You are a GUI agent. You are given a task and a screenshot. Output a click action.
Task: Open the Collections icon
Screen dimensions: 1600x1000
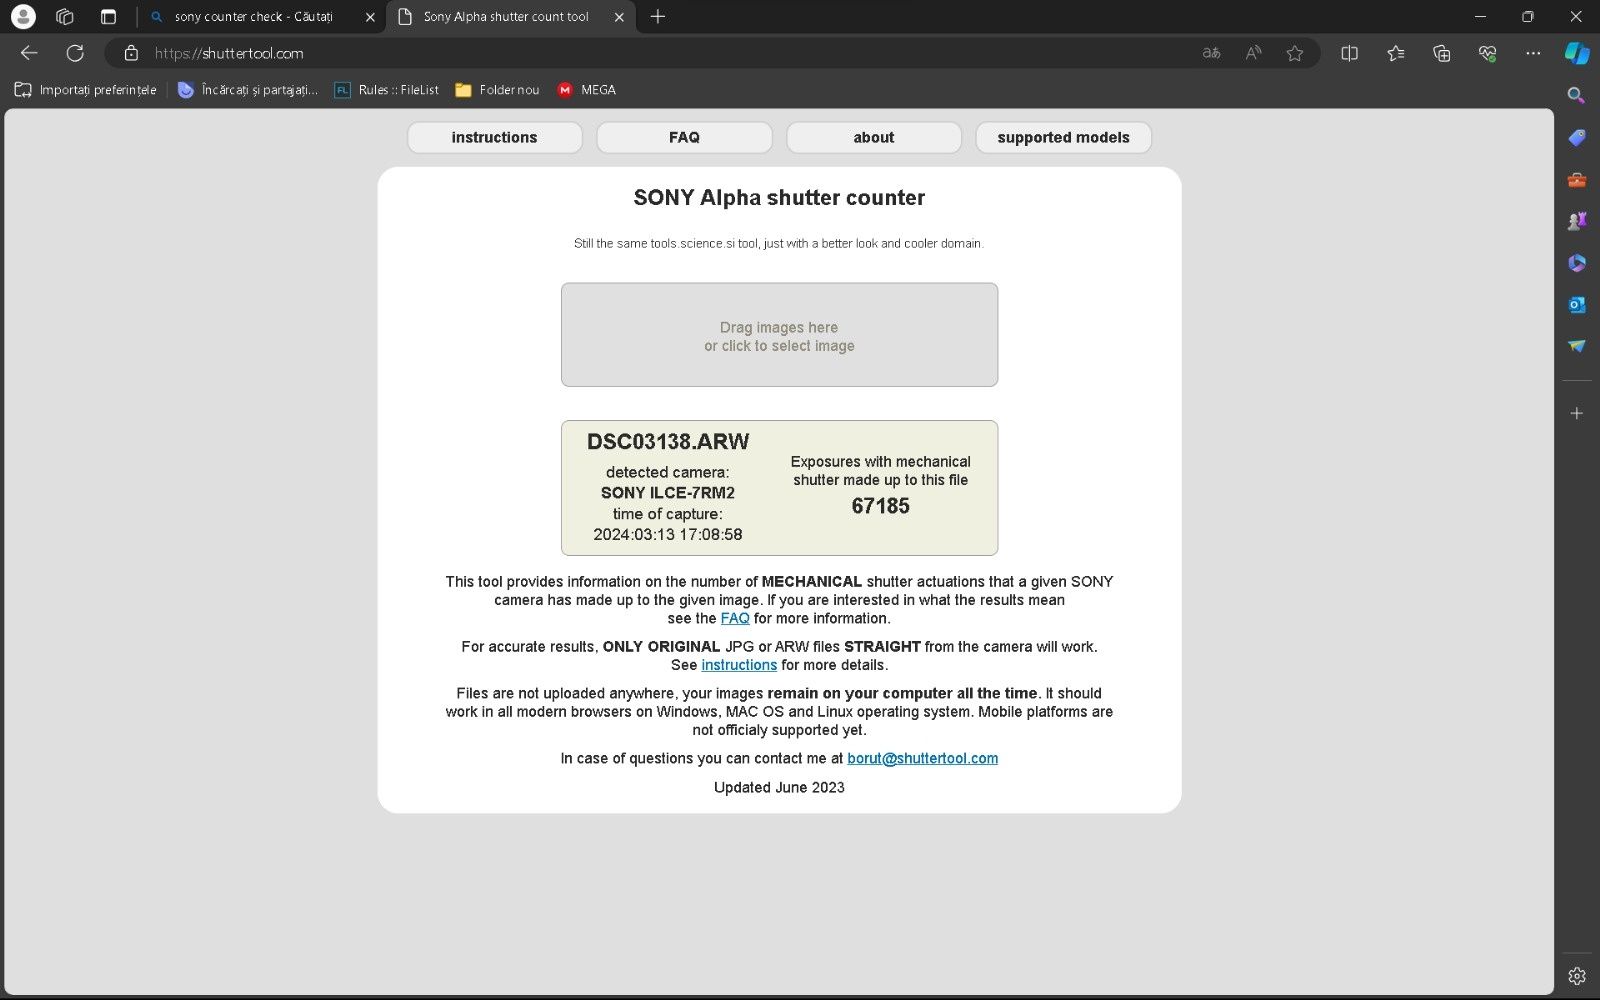[x=1441, y=53]
